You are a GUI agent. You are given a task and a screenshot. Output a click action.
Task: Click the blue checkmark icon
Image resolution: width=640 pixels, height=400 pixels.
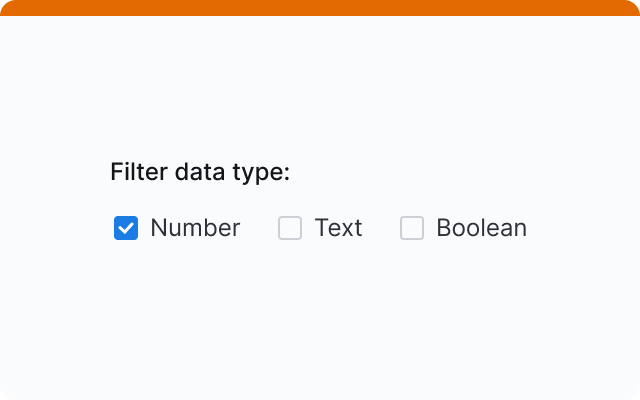[126, 229]
